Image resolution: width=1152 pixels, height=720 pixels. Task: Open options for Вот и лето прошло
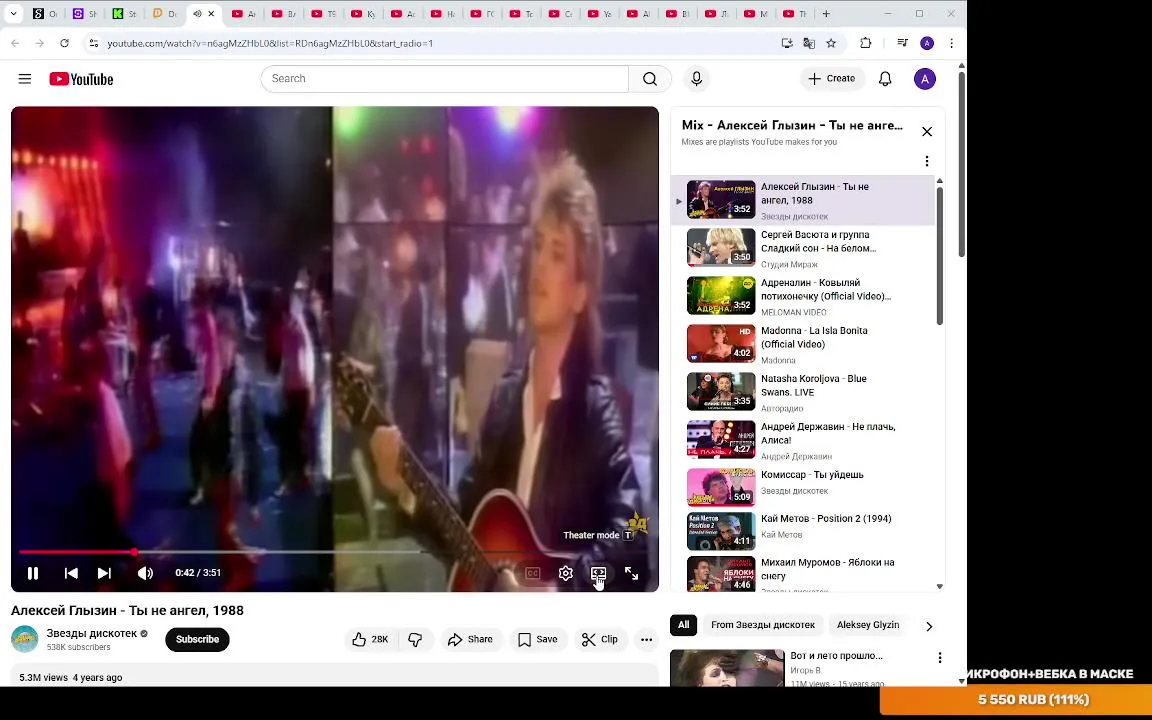click(939, 658)
